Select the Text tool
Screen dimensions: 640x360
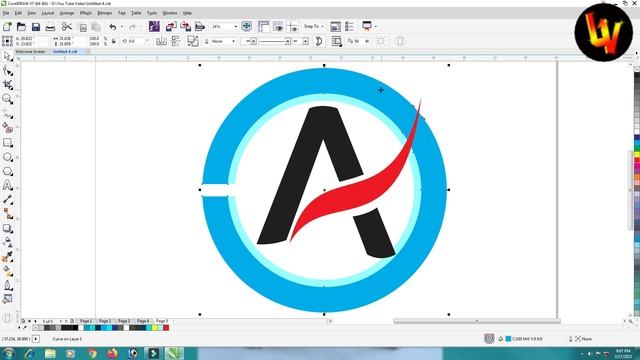tap(7, 186)
